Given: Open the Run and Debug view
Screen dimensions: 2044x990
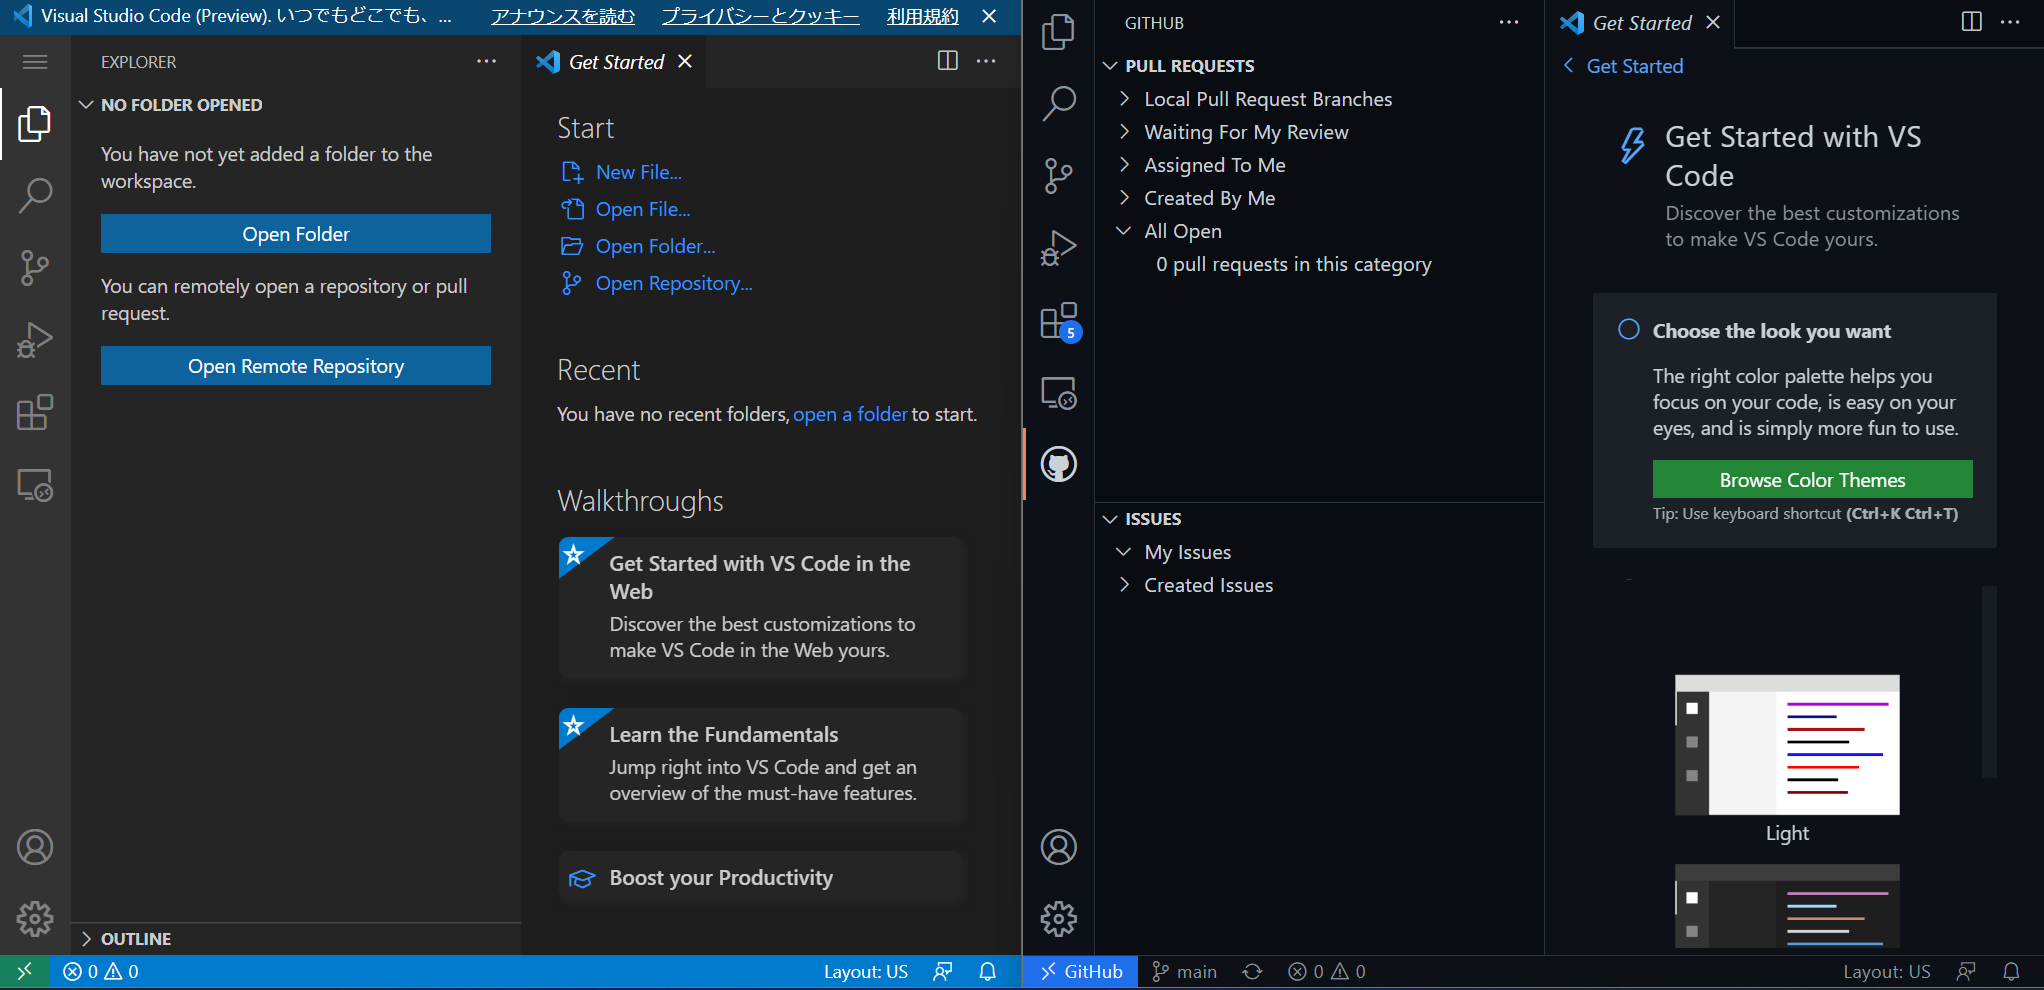Looking at the screenshot, I should coord(35,340).
